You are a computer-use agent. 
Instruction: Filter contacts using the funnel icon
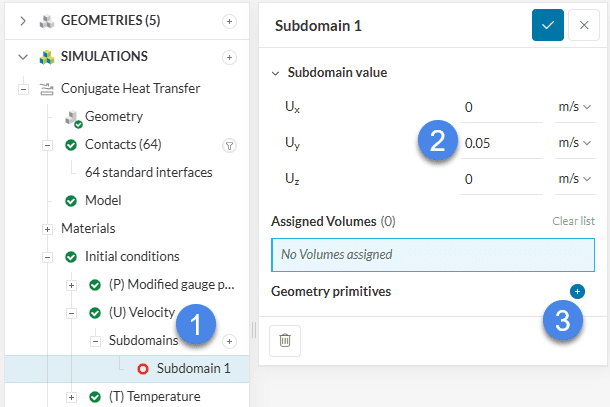pyautogui.click(x=229, y=145)
